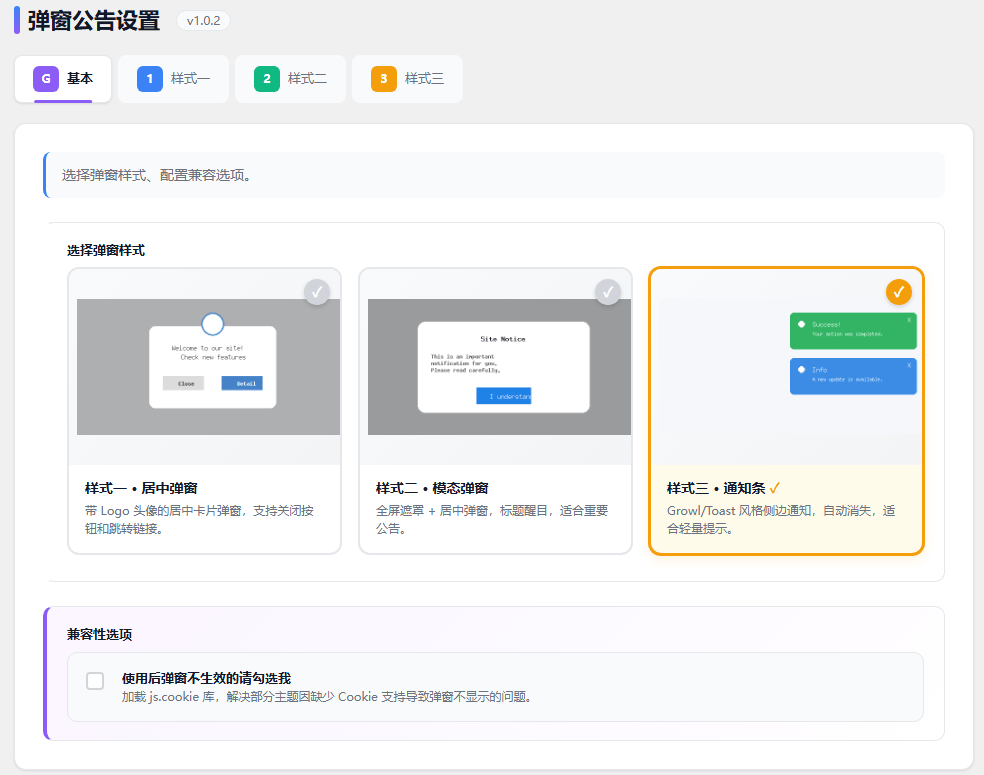Switch to the 样式三 tab
The height and width of the screenshot is (775, 984).
[407, 79]
